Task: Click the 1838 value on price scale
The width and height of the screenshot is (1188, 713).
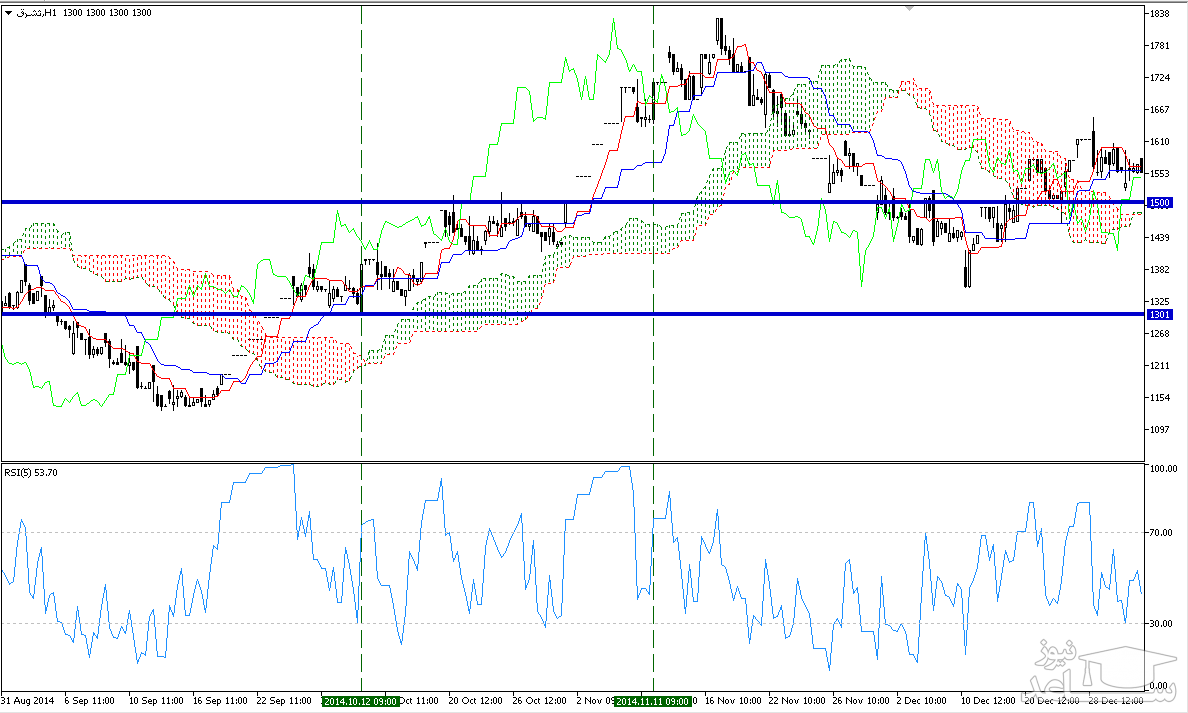Action: coord(1161,14)
